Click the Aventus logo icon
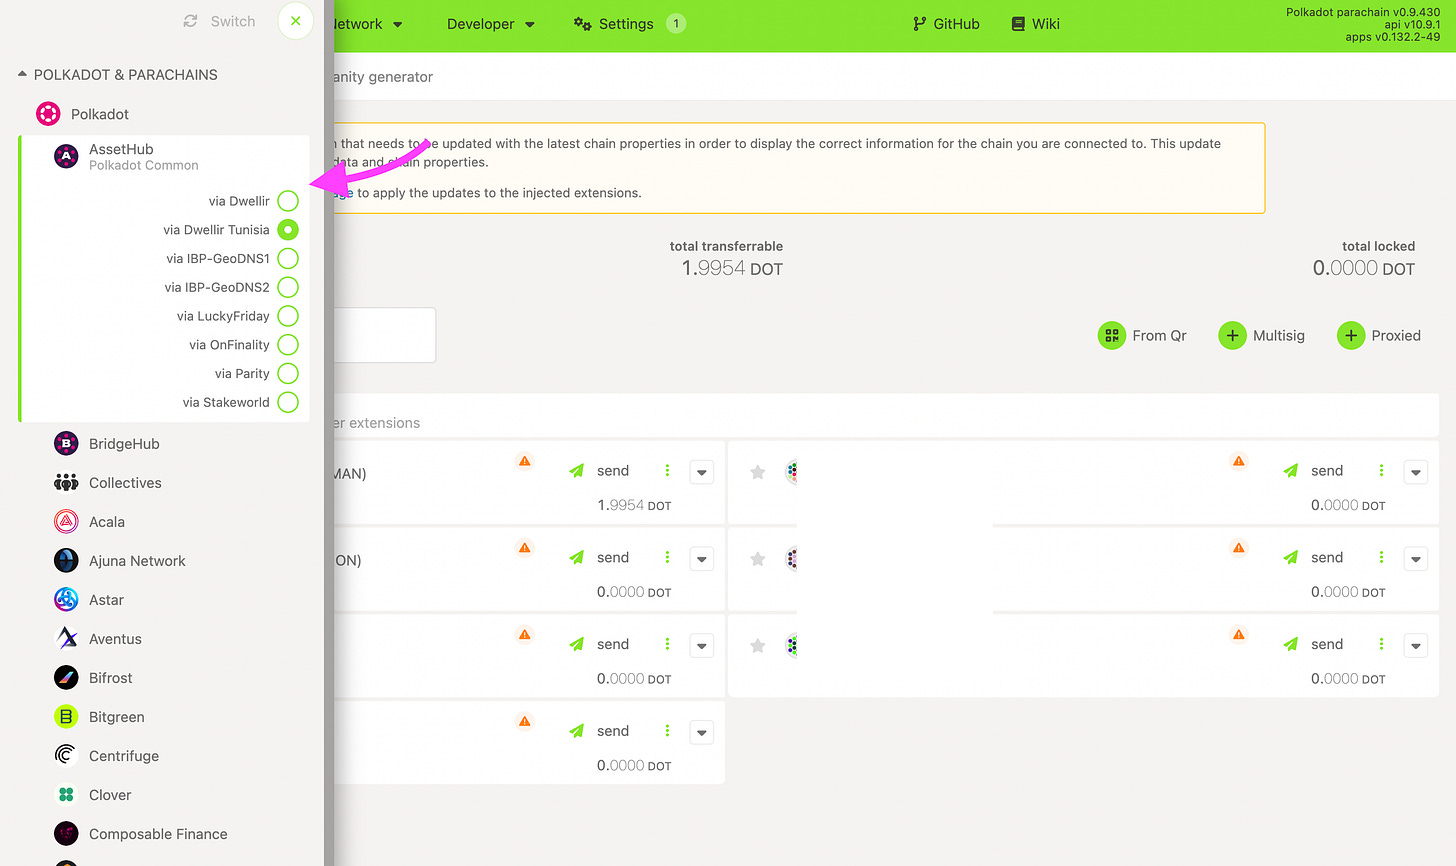The width and height of the screenshot is (1456, 866). coord(66,639)
